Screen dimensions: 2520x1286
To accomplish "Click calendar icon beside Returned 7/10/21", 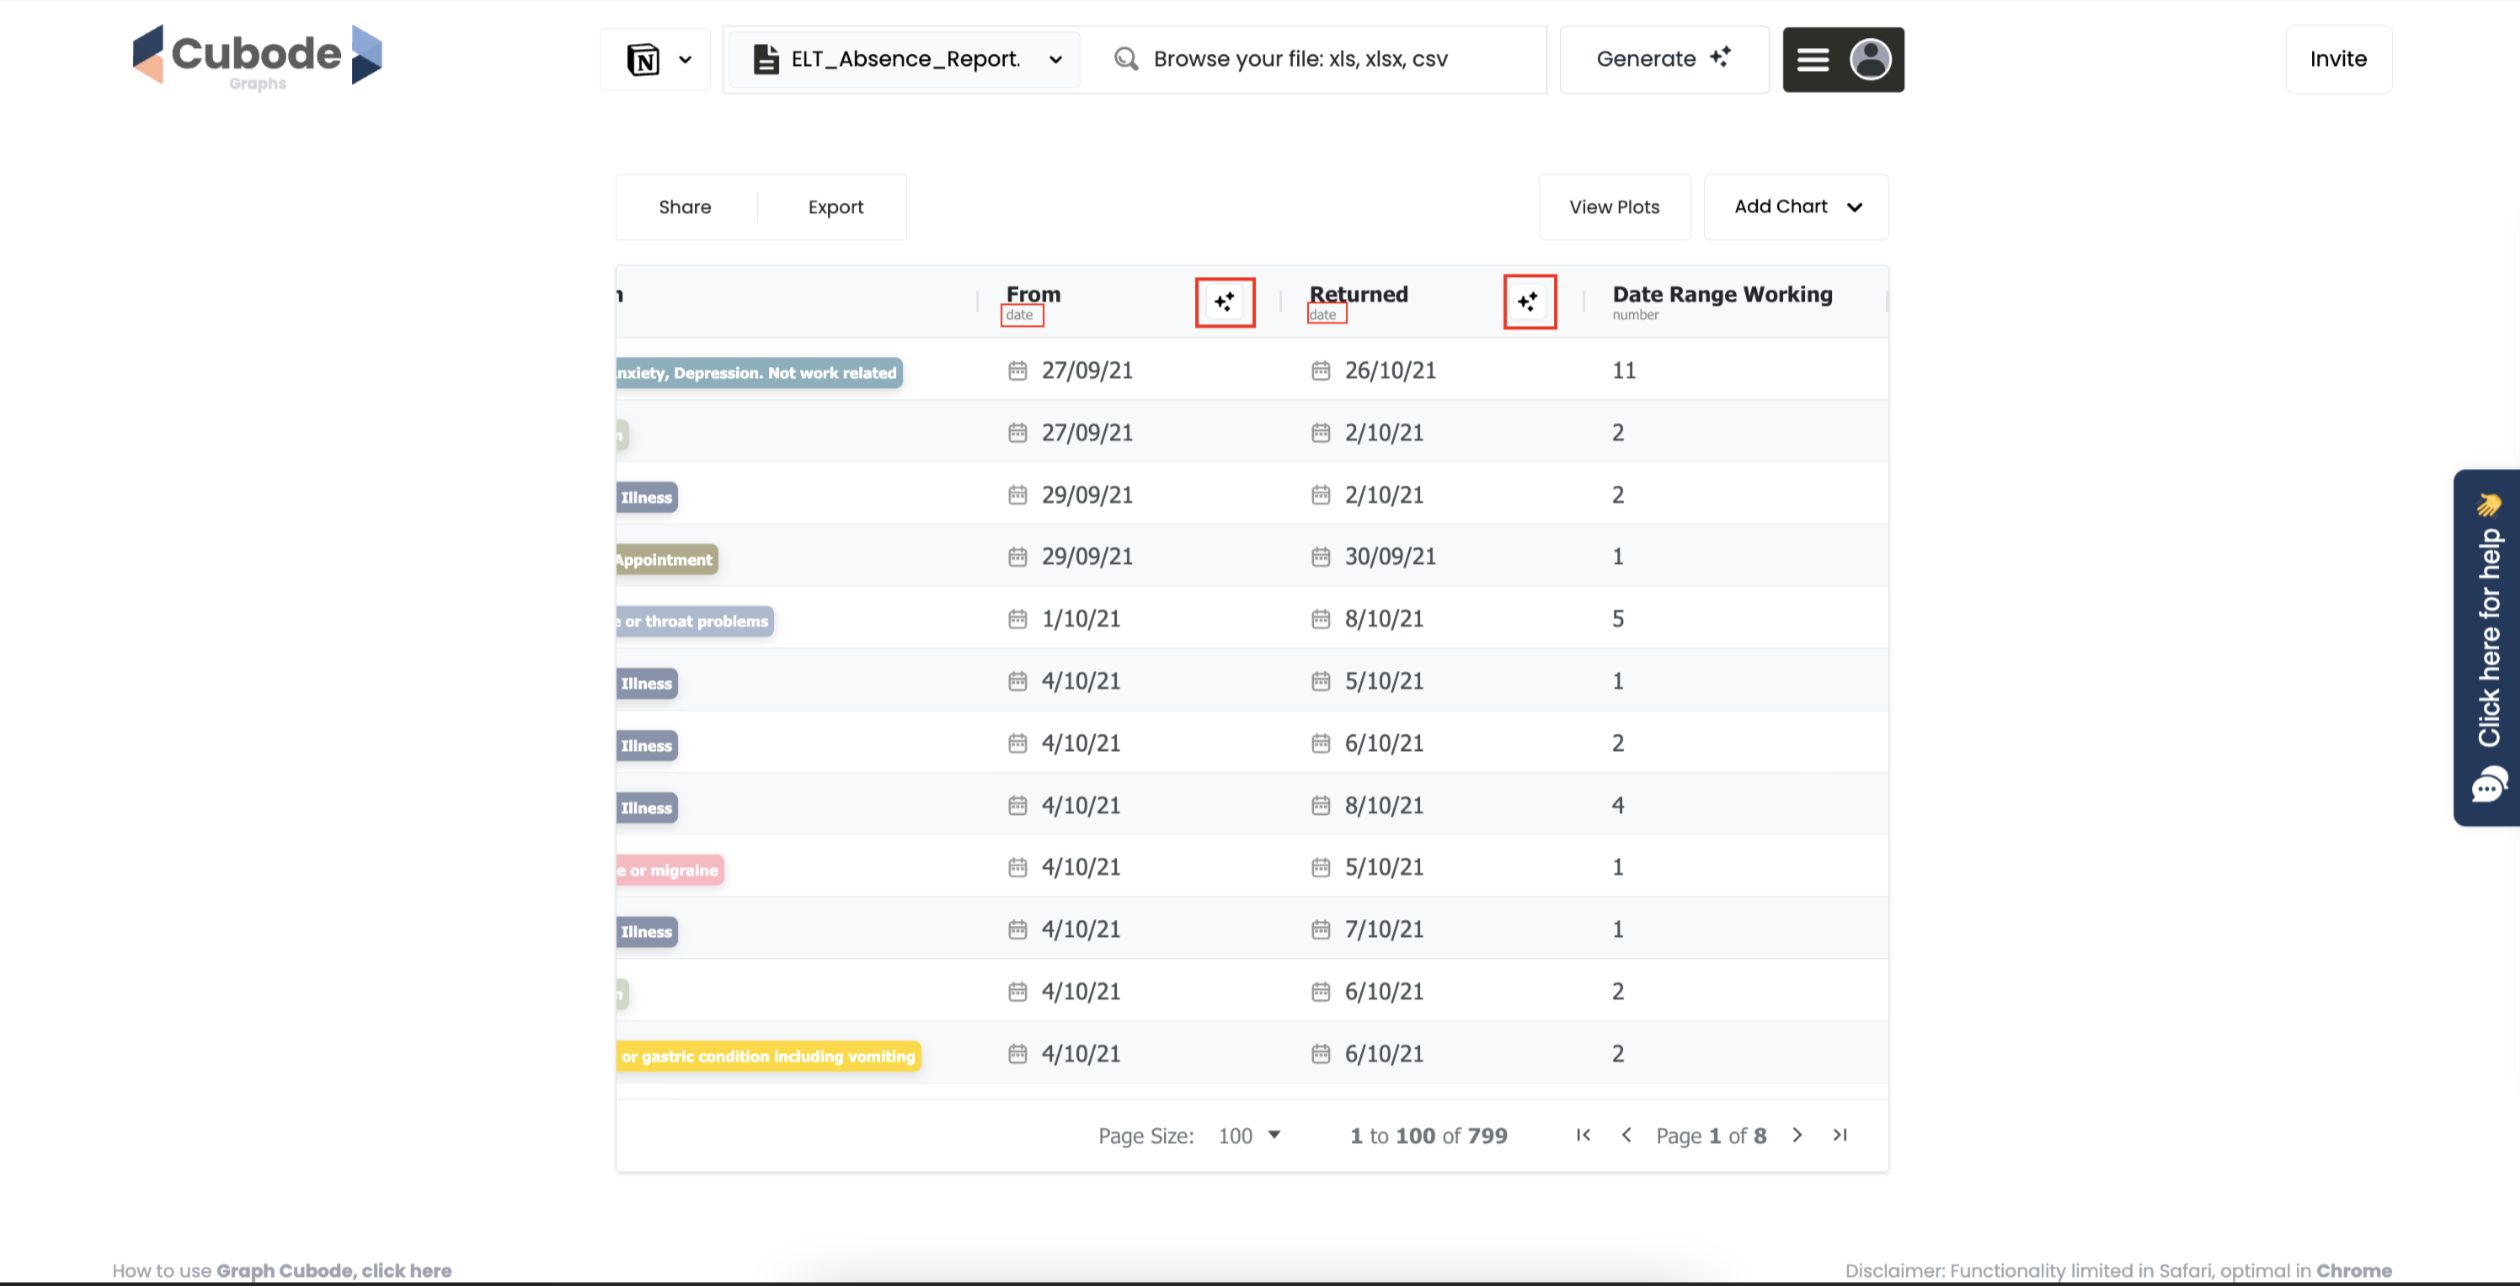I will pos(1320,930).
